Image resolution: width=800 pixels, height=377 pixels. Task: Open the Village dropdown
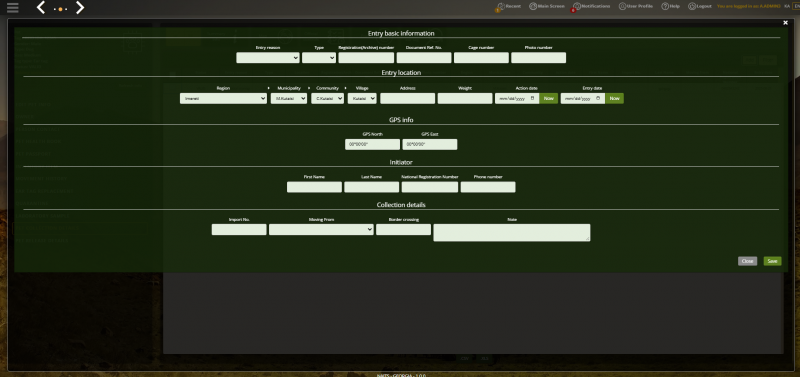pyautogui.click(x=362, y=98)
